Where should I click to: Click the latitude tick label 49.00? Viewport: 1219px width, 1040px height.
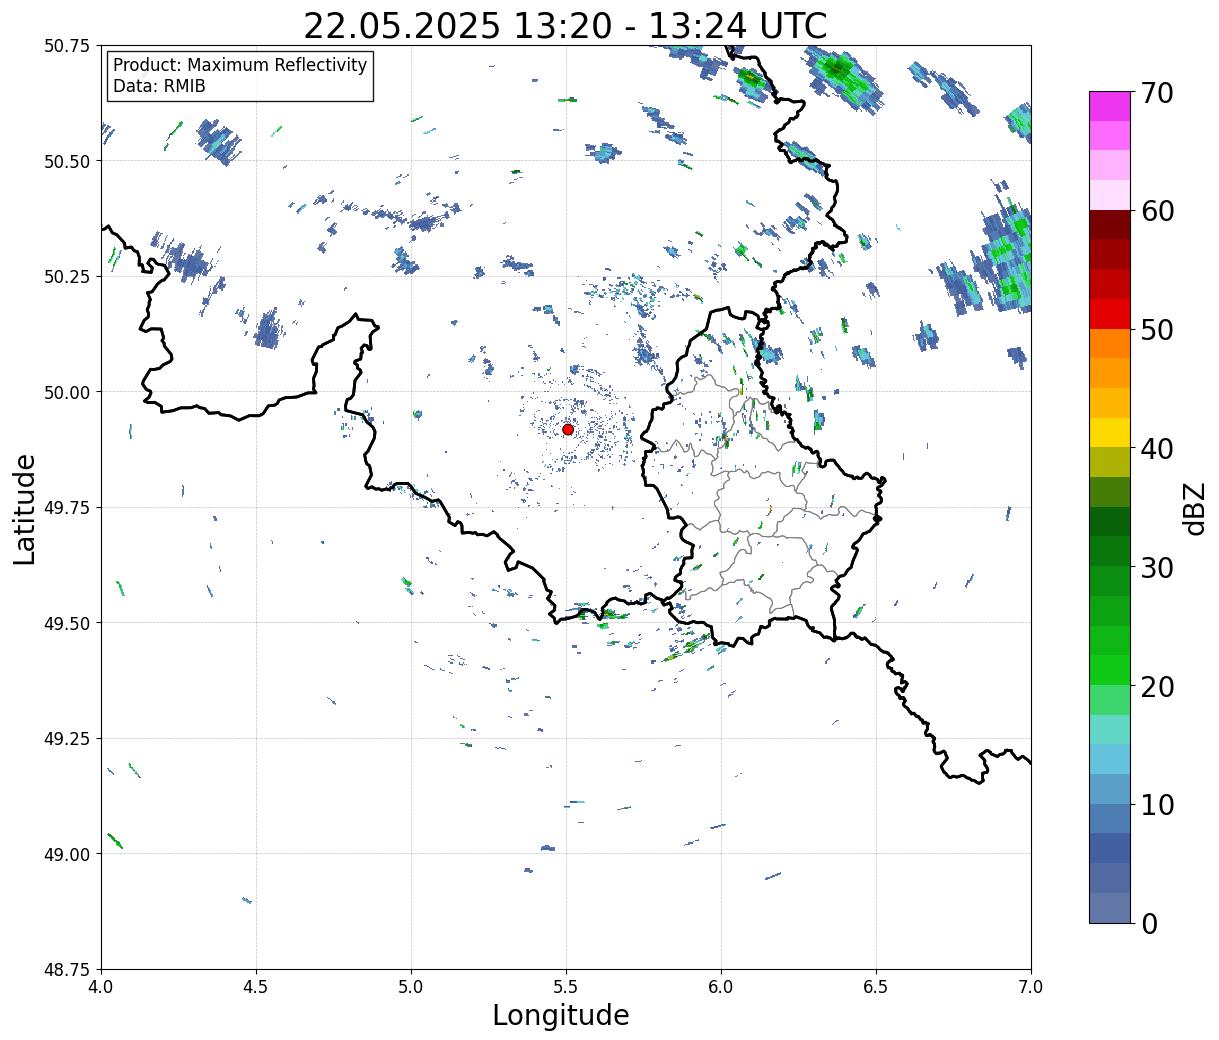pyautogui.click(x=67, y=854)
